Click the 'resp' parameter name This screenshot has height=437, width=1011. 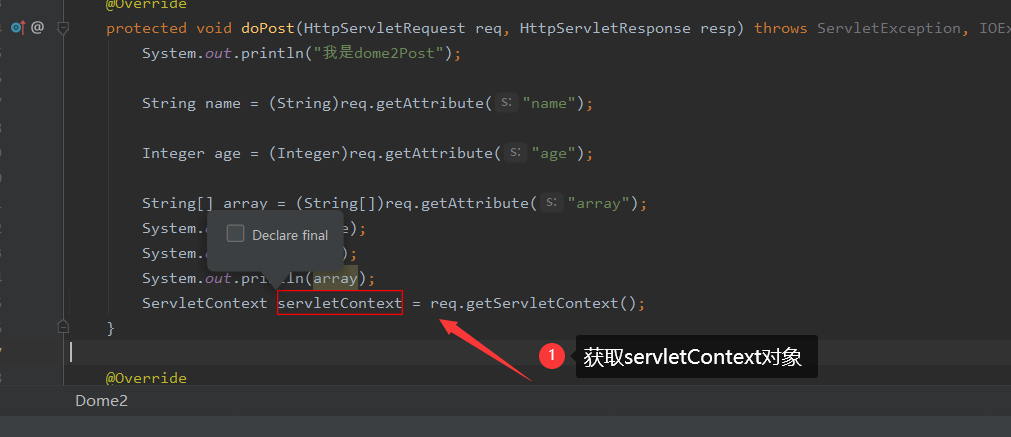point(718,28)
